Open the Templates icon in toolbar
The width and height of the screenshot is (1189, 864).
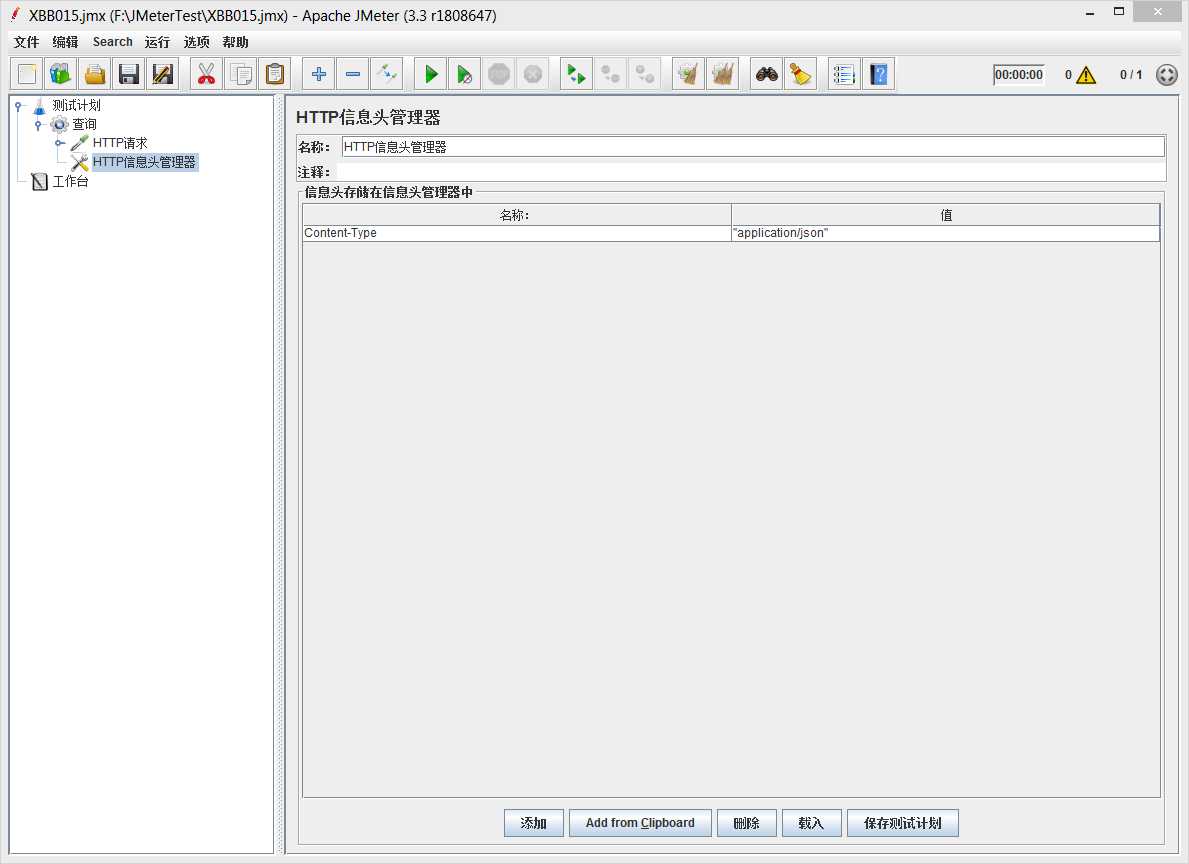(60, 74)
